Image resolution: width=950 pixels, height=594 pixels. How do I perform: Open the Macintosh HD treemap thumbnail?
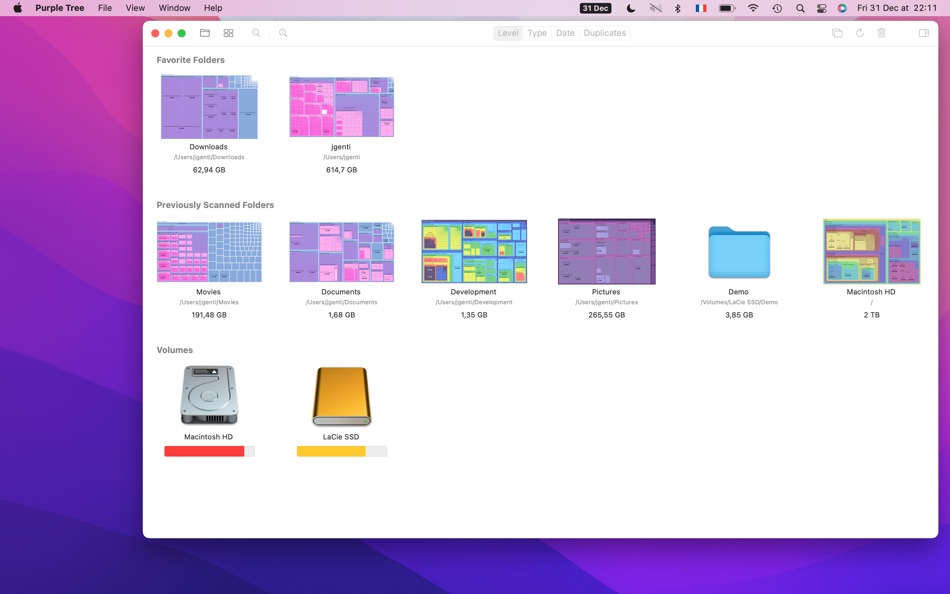coord(871,252)
